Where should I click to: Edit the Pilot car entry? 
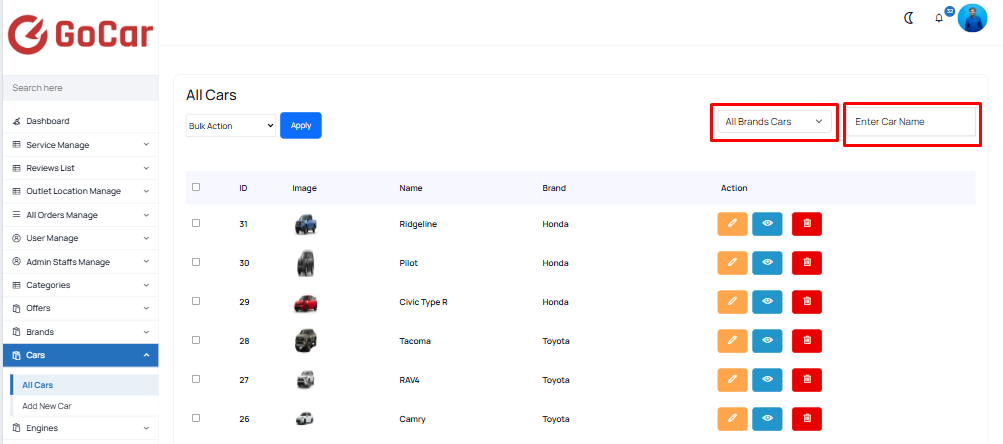(x=732, y=263)
